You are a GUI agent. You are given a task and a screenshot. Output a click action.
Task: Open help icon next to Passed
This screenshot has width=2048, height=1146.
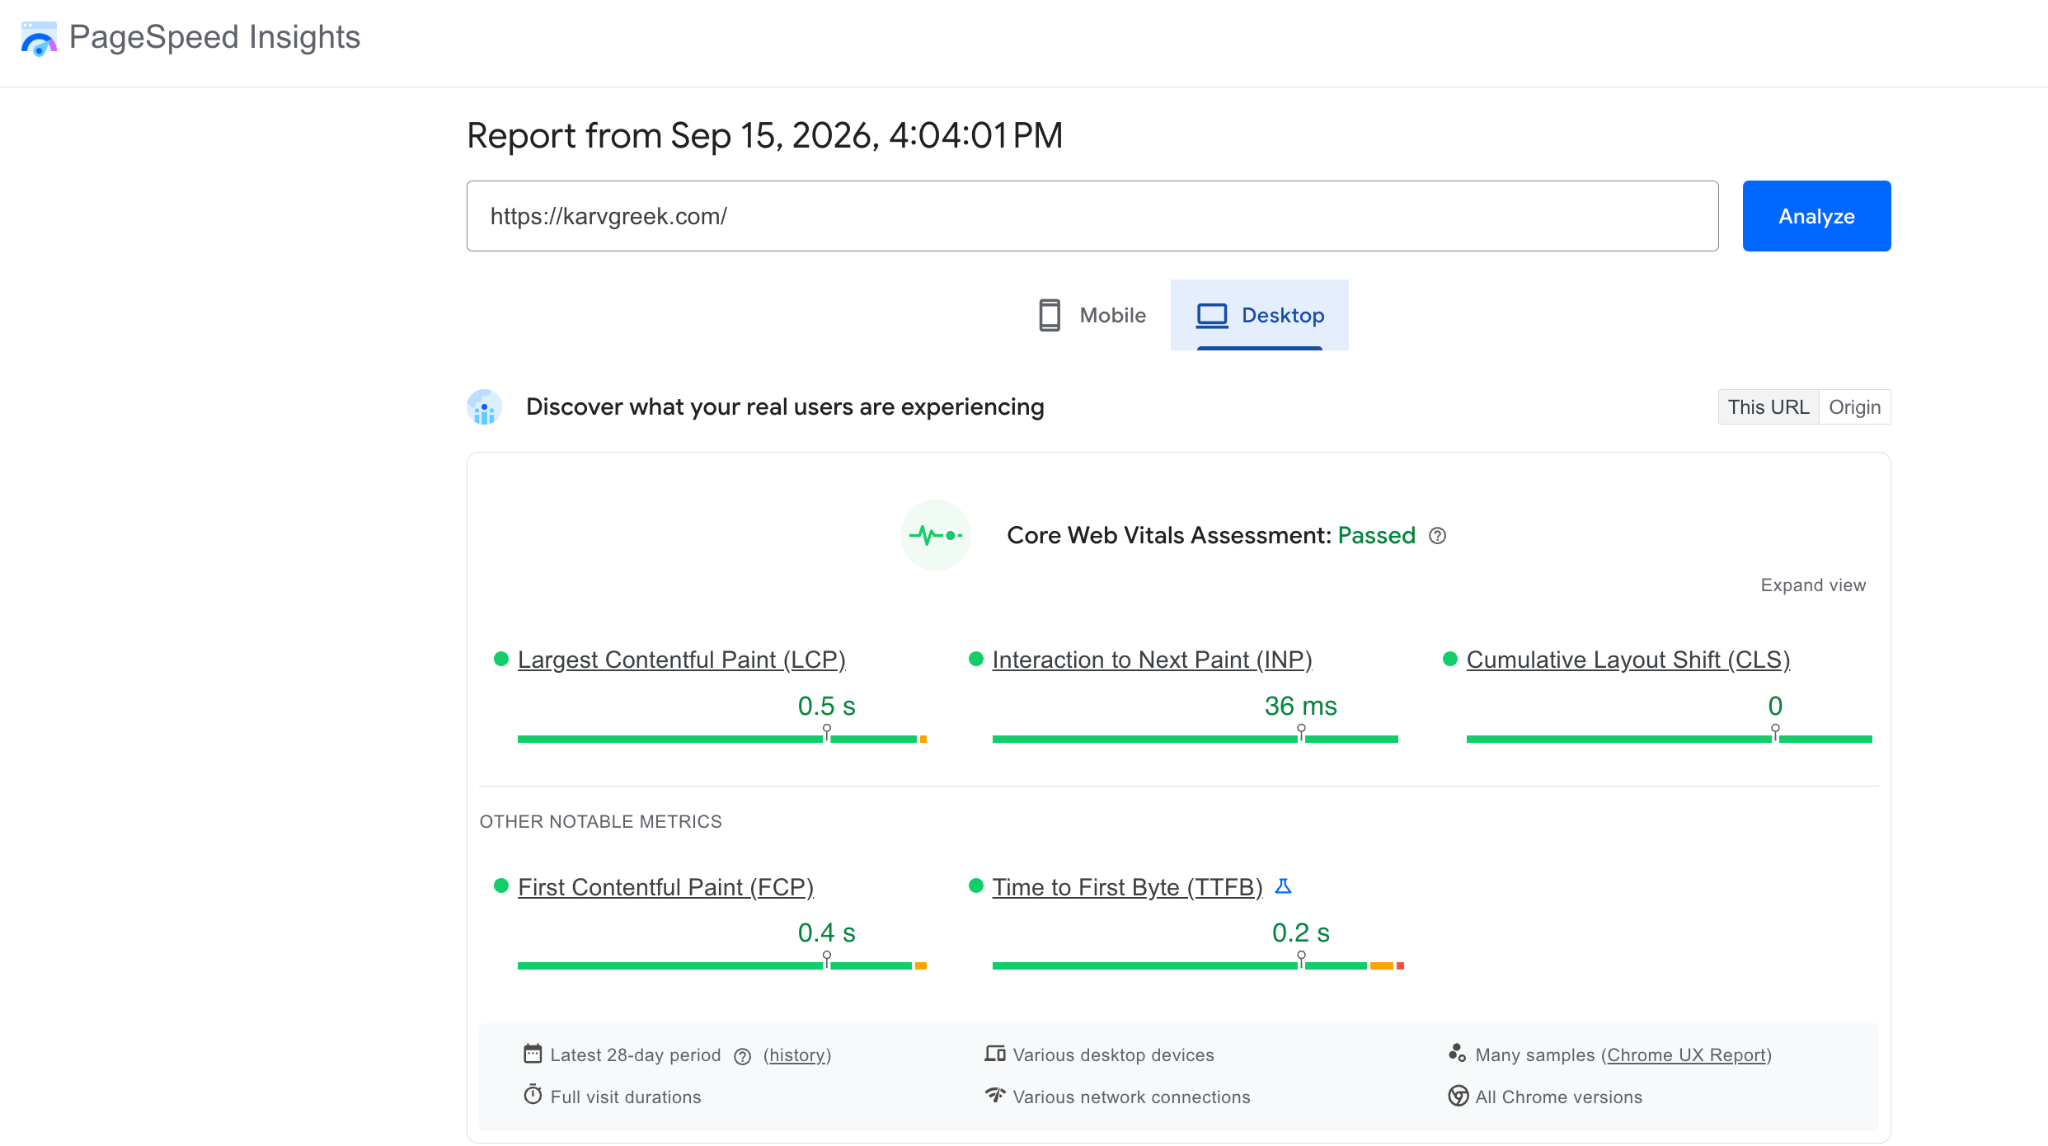coord(1437,536)
